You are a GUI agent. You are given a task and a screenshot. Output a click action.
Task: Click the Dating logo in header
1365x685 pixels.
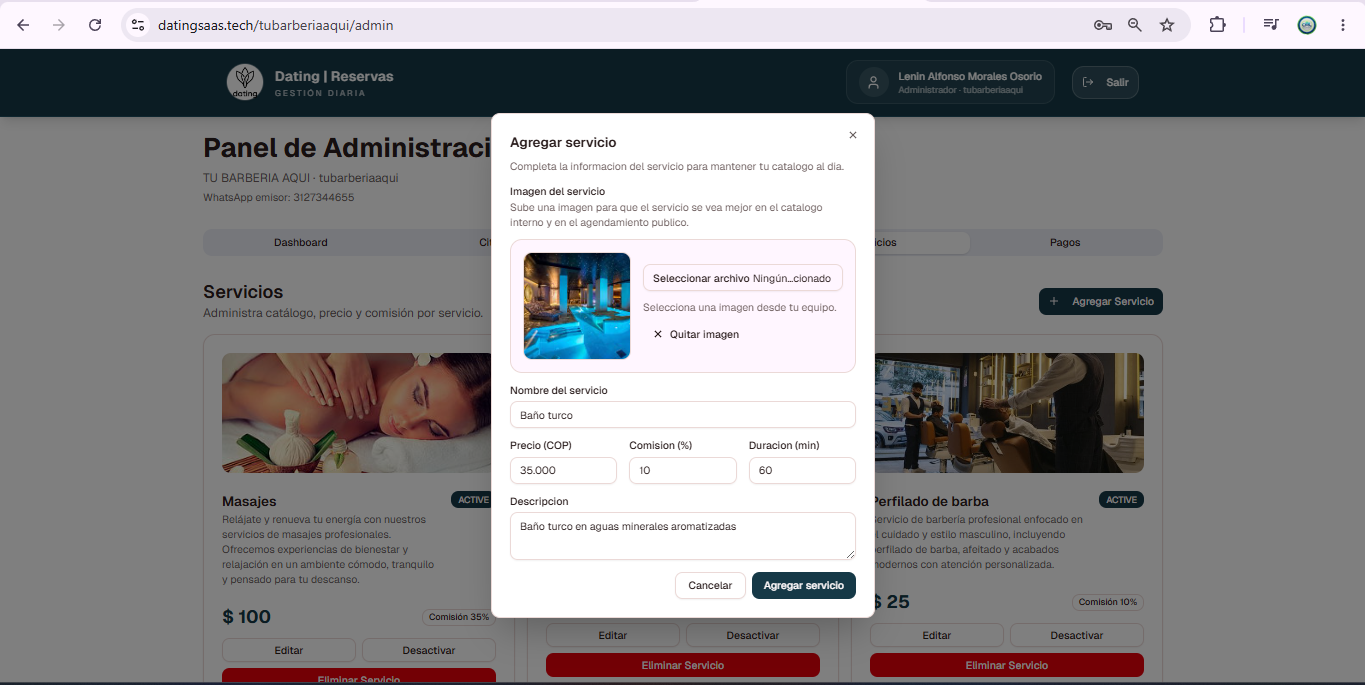coord(244,82)
